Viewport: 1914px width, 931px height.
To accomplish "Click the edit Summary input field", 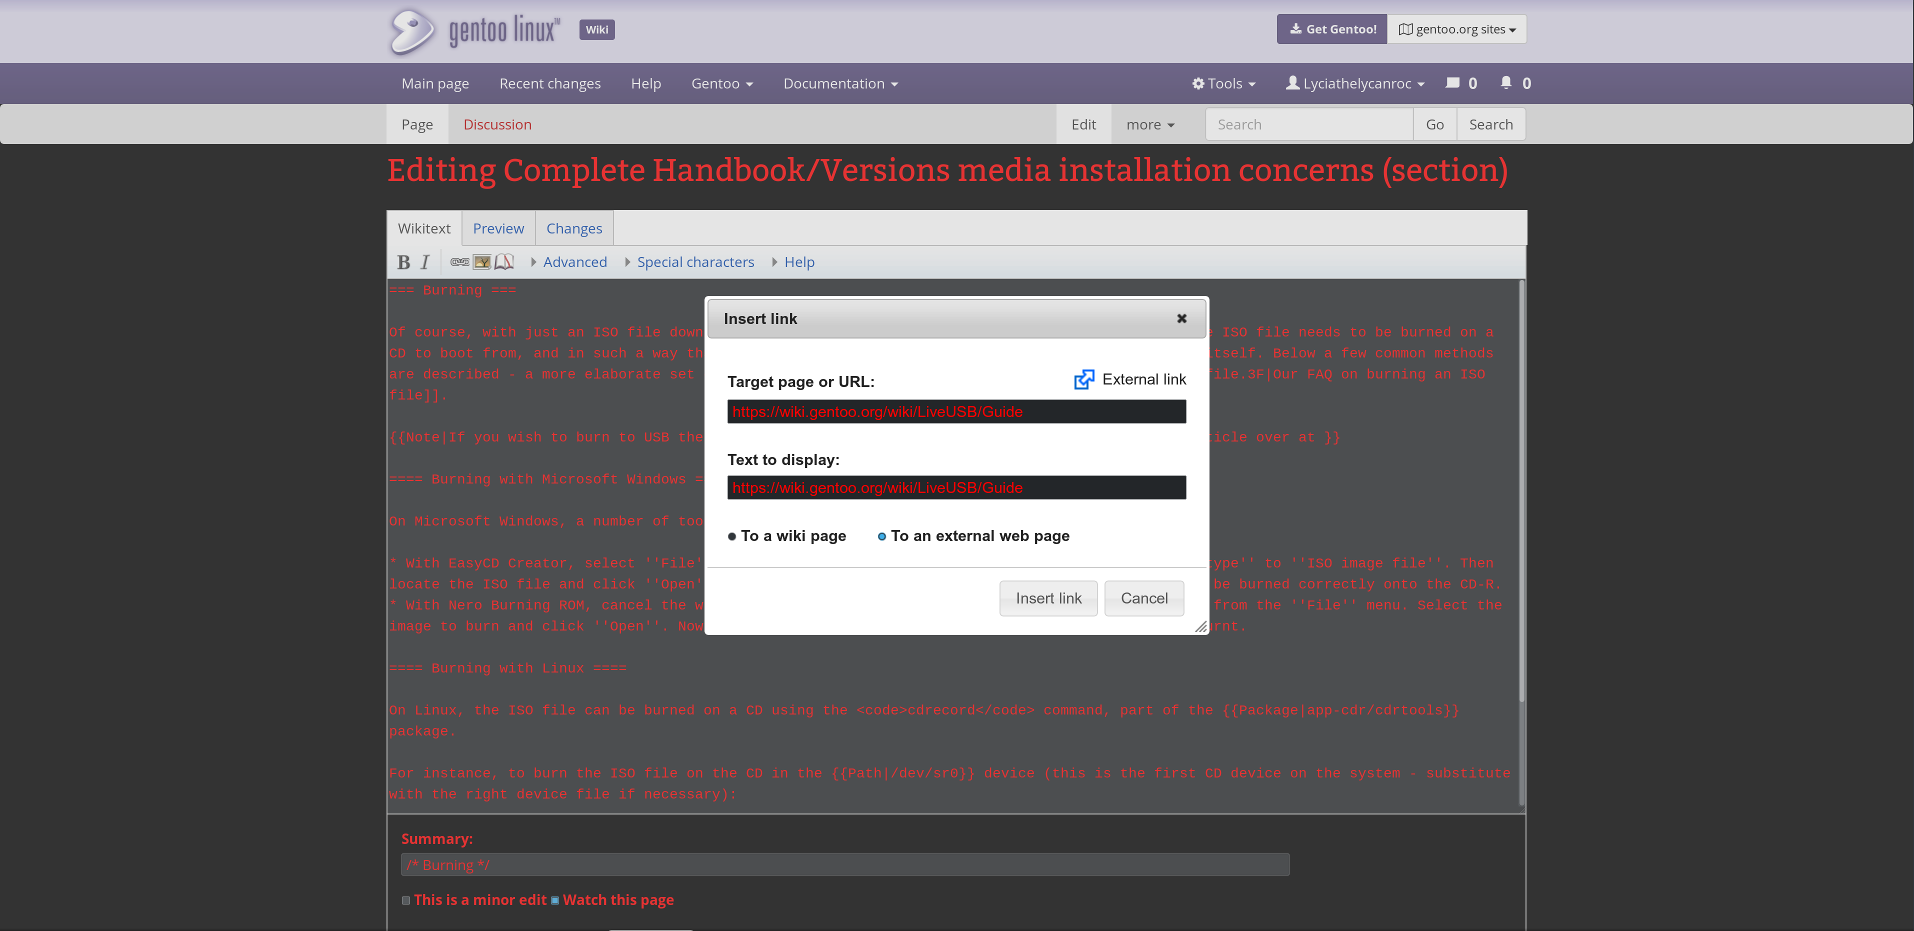I will click(x=845, y=865).
